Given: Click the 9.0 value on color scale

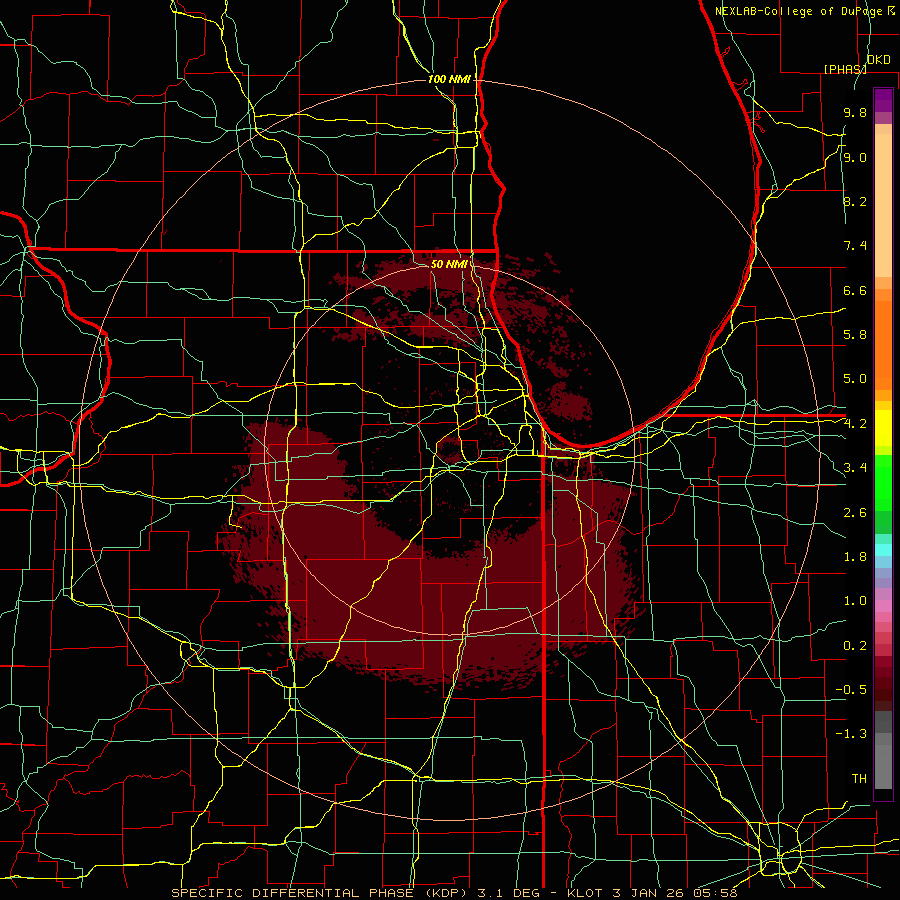Looking at the screenshot, I should [x=855, y=157].
